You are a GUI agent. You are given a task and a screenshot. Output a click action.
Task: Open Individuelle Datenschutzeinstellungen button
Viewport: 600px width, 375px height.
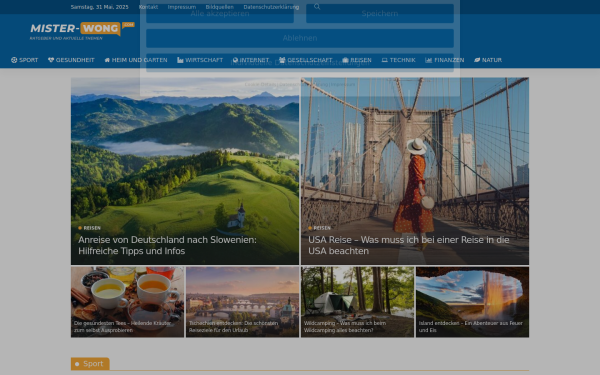click(300, 63)
